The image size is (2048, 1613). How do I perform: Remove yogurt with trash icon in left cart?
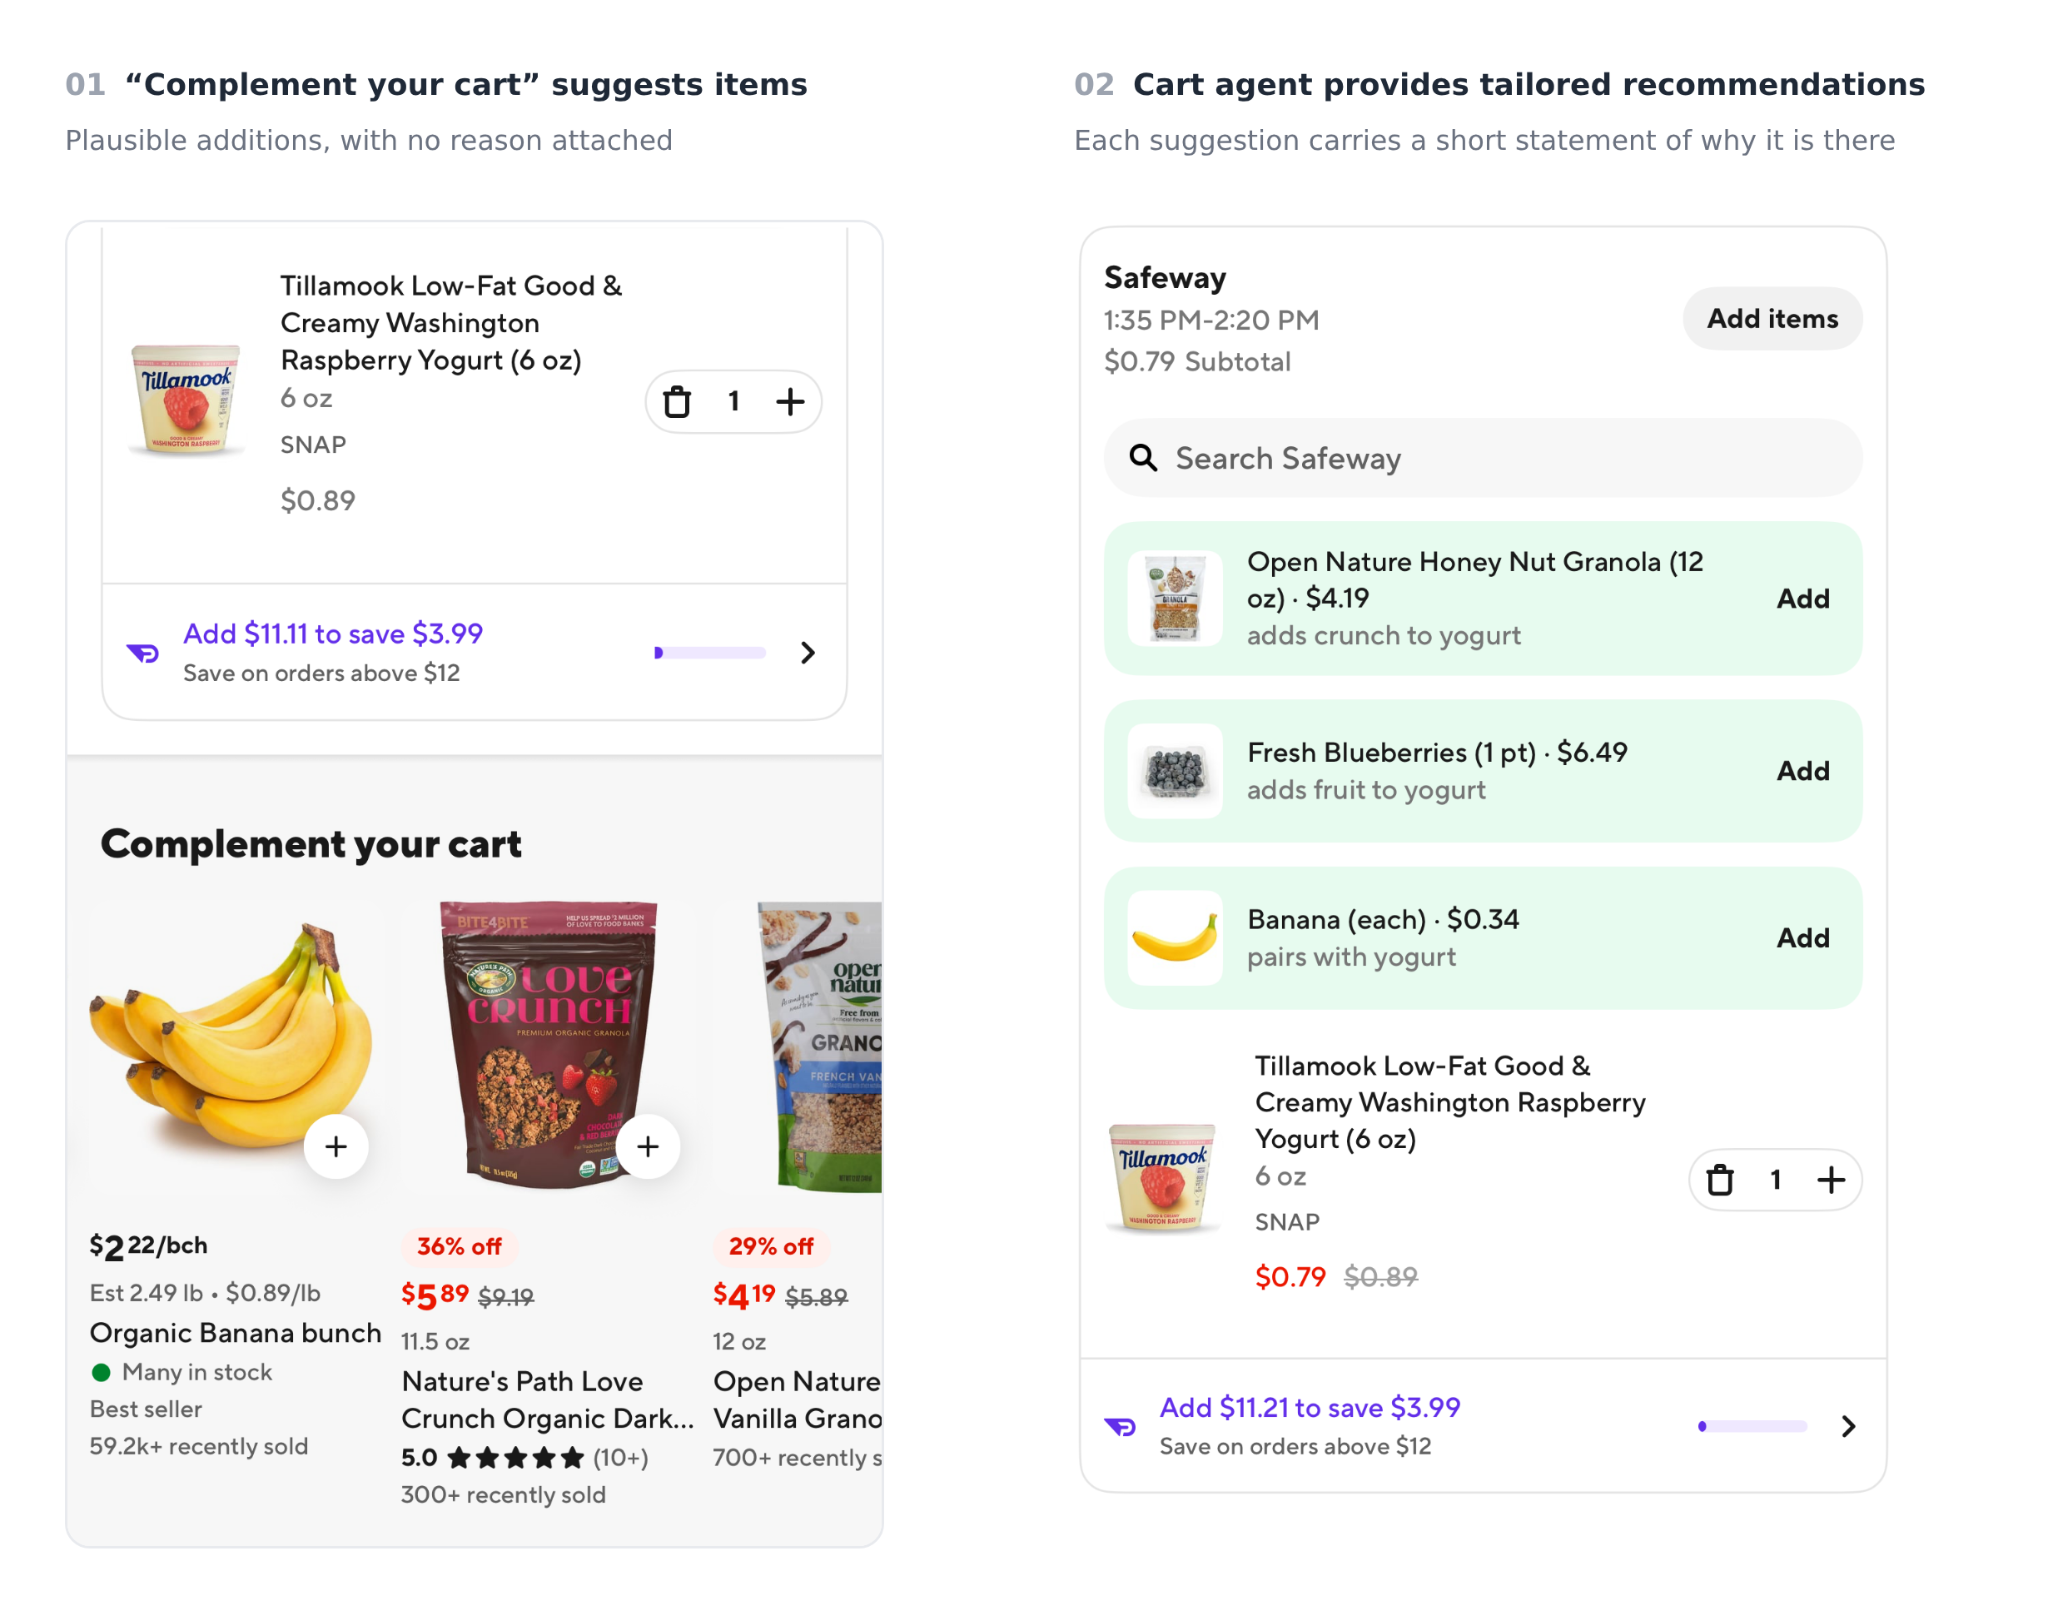coord(677,402)
